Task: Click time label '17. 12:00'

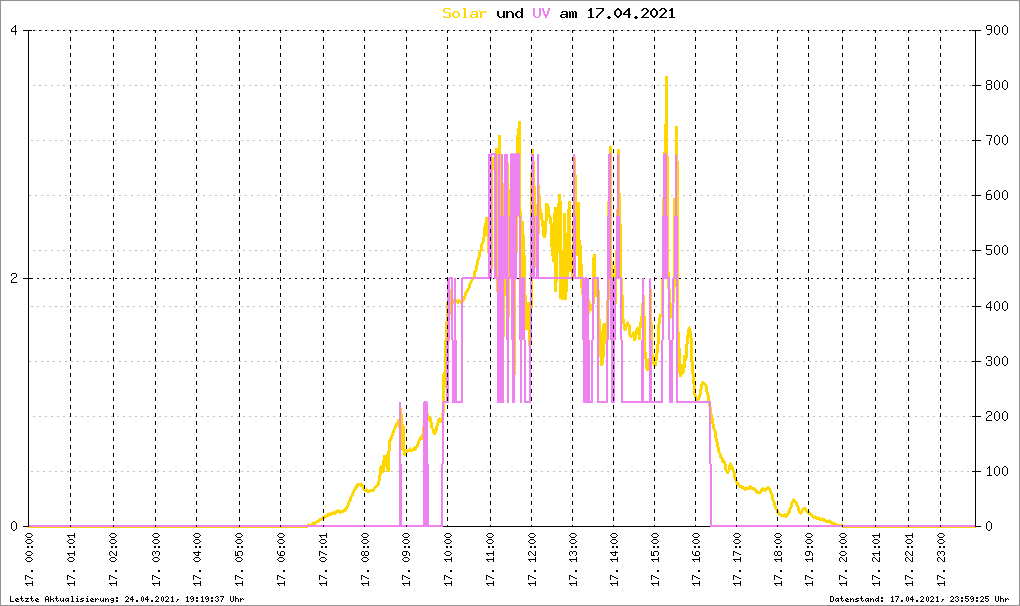Action: [532, 560]
